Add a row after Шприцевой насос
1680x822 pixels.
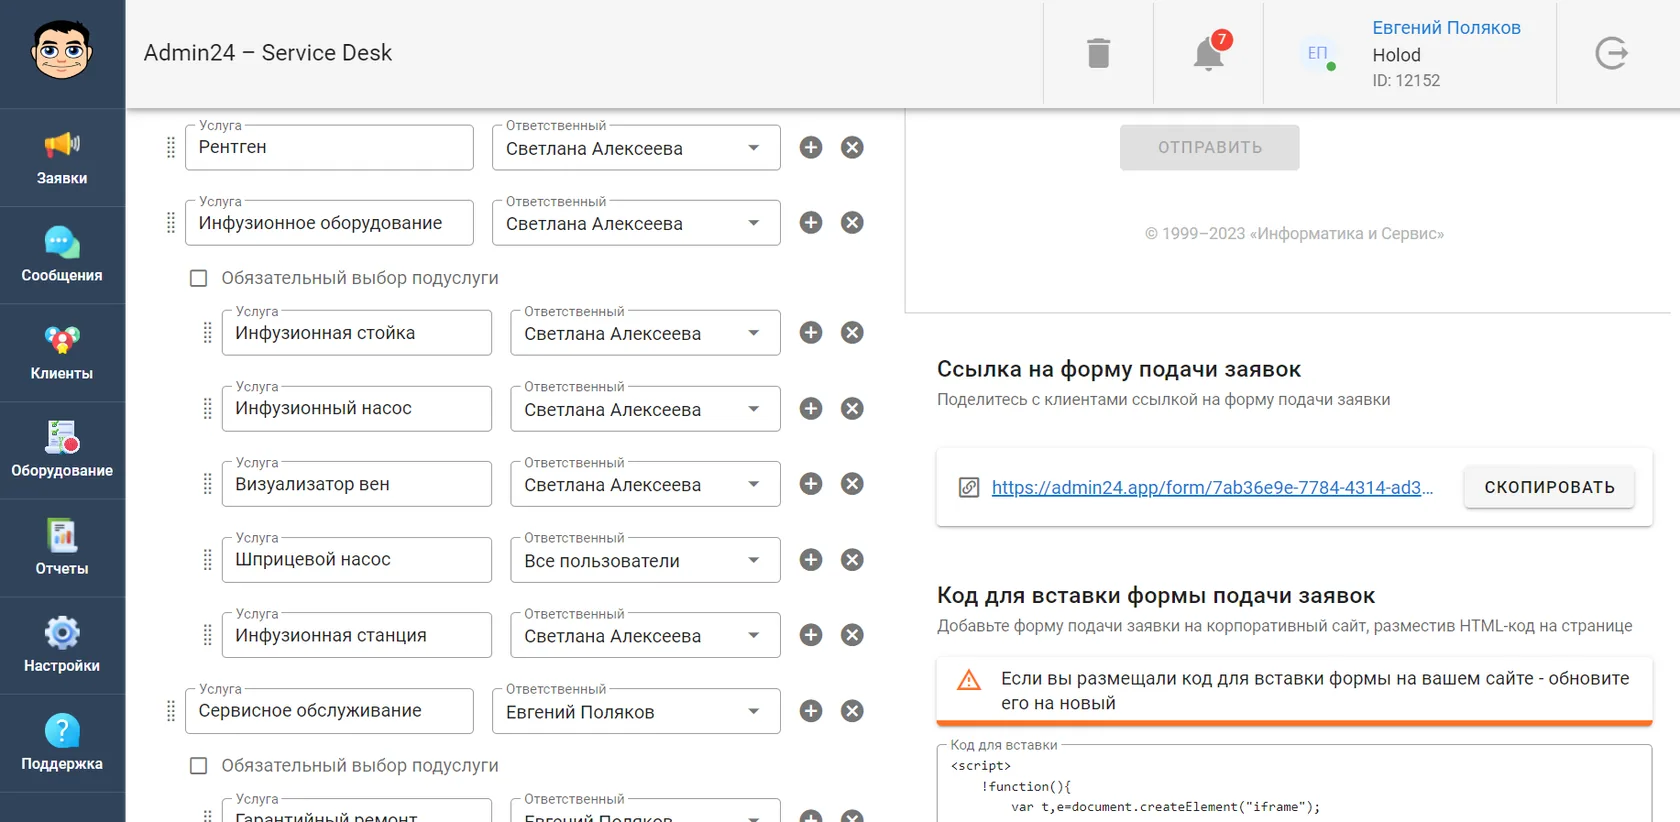click(x=811, y=559)
